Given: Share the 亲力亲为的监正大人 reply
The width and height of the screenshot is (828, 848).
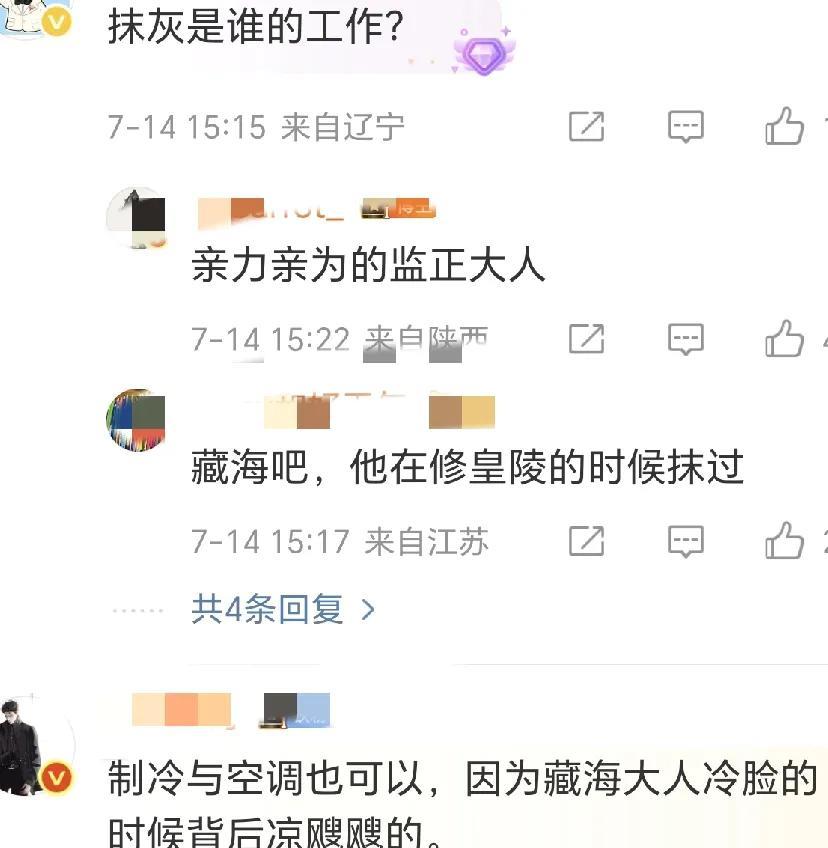Looking at the screenshot, I should coord(586,339).
